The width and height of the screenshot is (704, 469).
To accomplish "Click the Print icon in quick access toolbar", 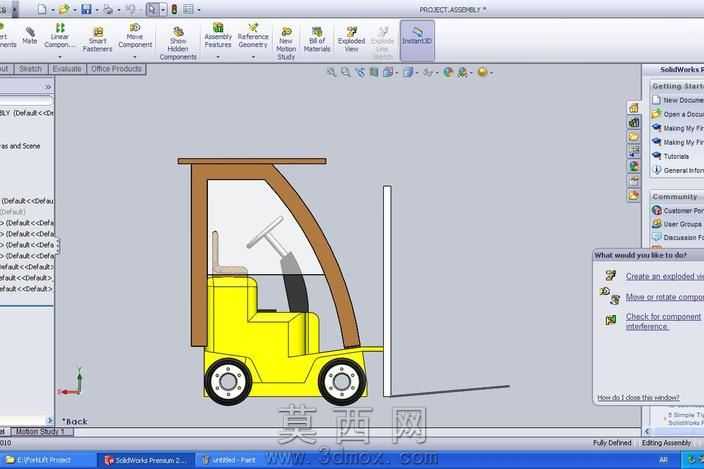I will (108, 9).
